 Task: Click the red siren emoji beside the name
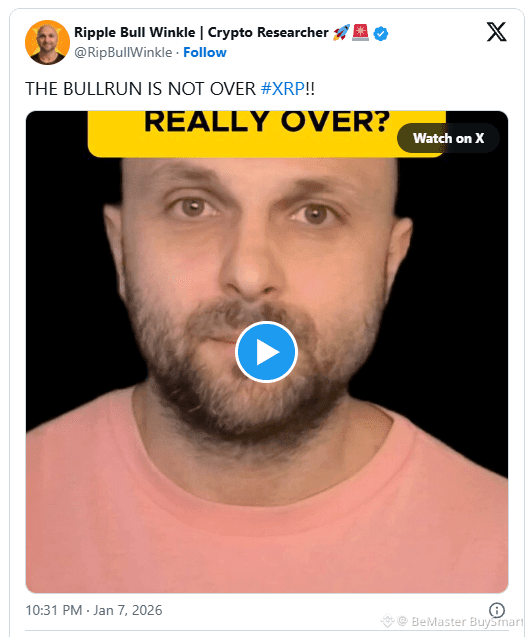tap(360, 32)
